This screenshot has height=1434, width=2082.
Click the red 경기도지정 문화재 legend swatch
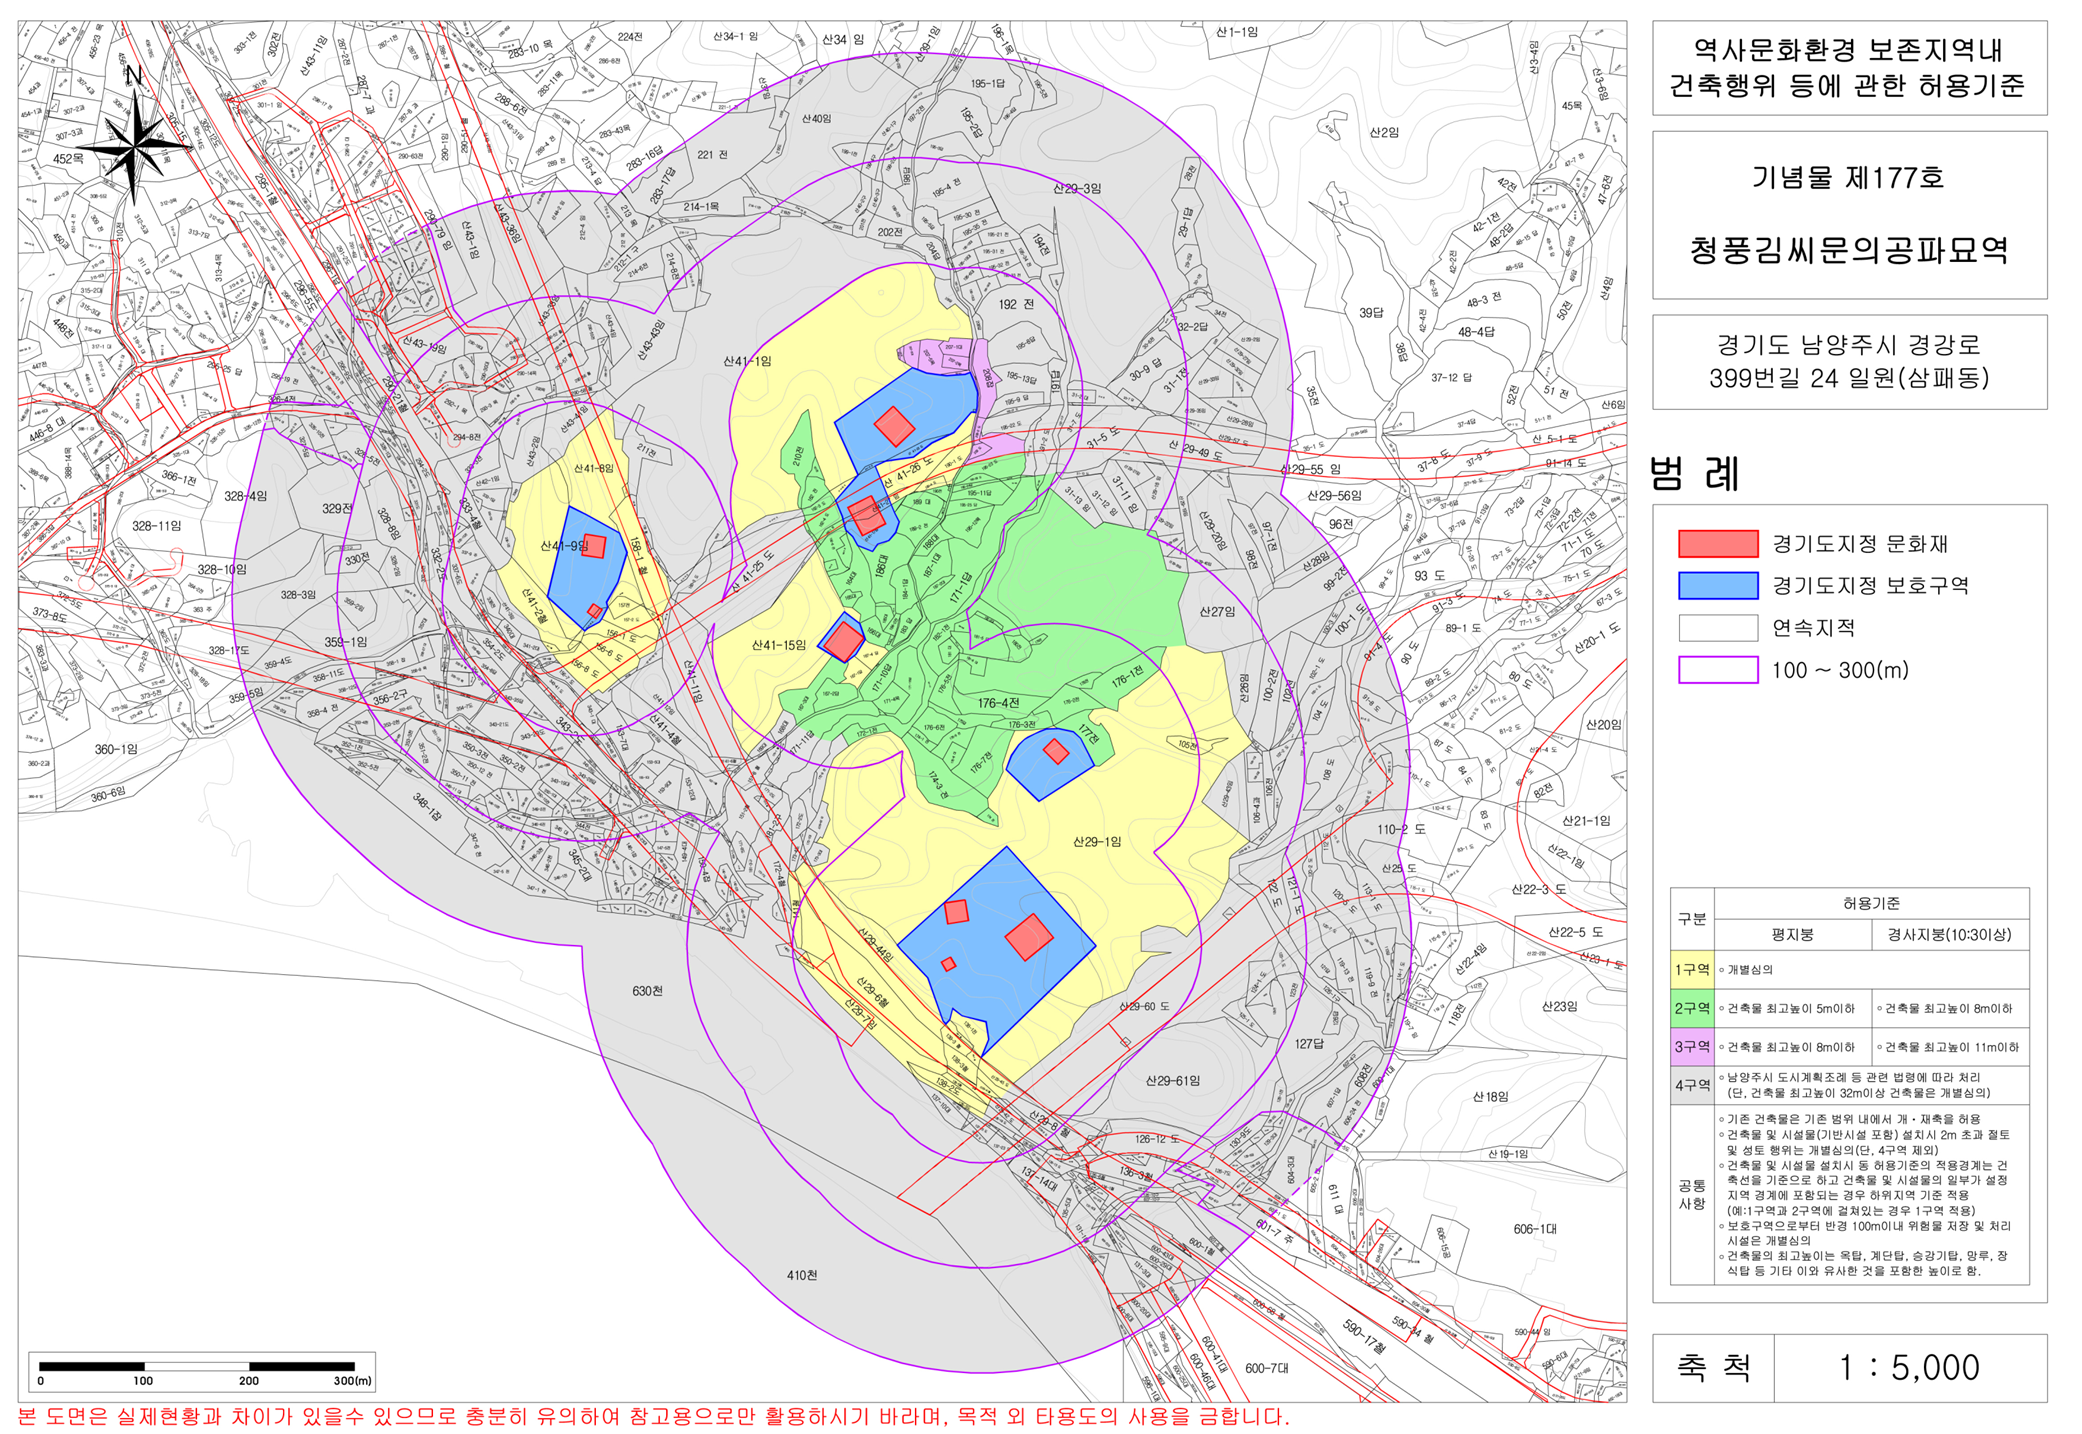tap(1717, 544)
